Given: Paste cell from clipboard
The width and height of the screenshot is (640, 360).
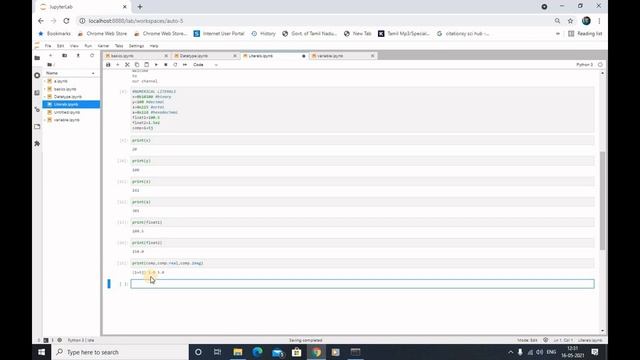Looking at the screenshot, I should point(147,65).
